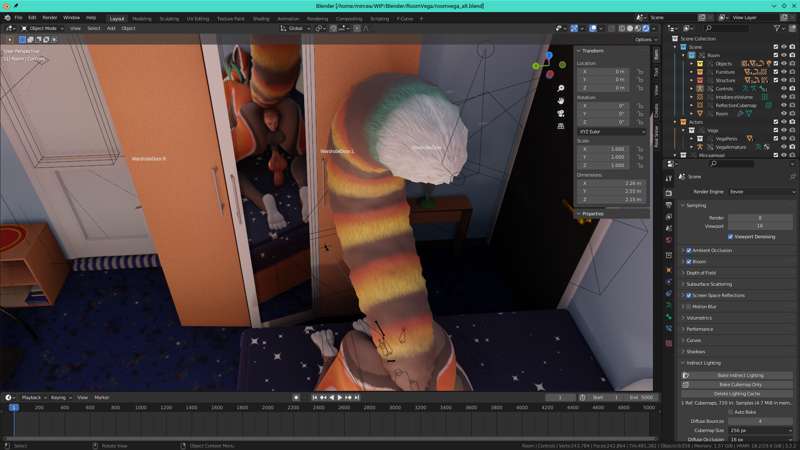Click the zoom magnifier icon in viewport

click(x=562, y=88)
